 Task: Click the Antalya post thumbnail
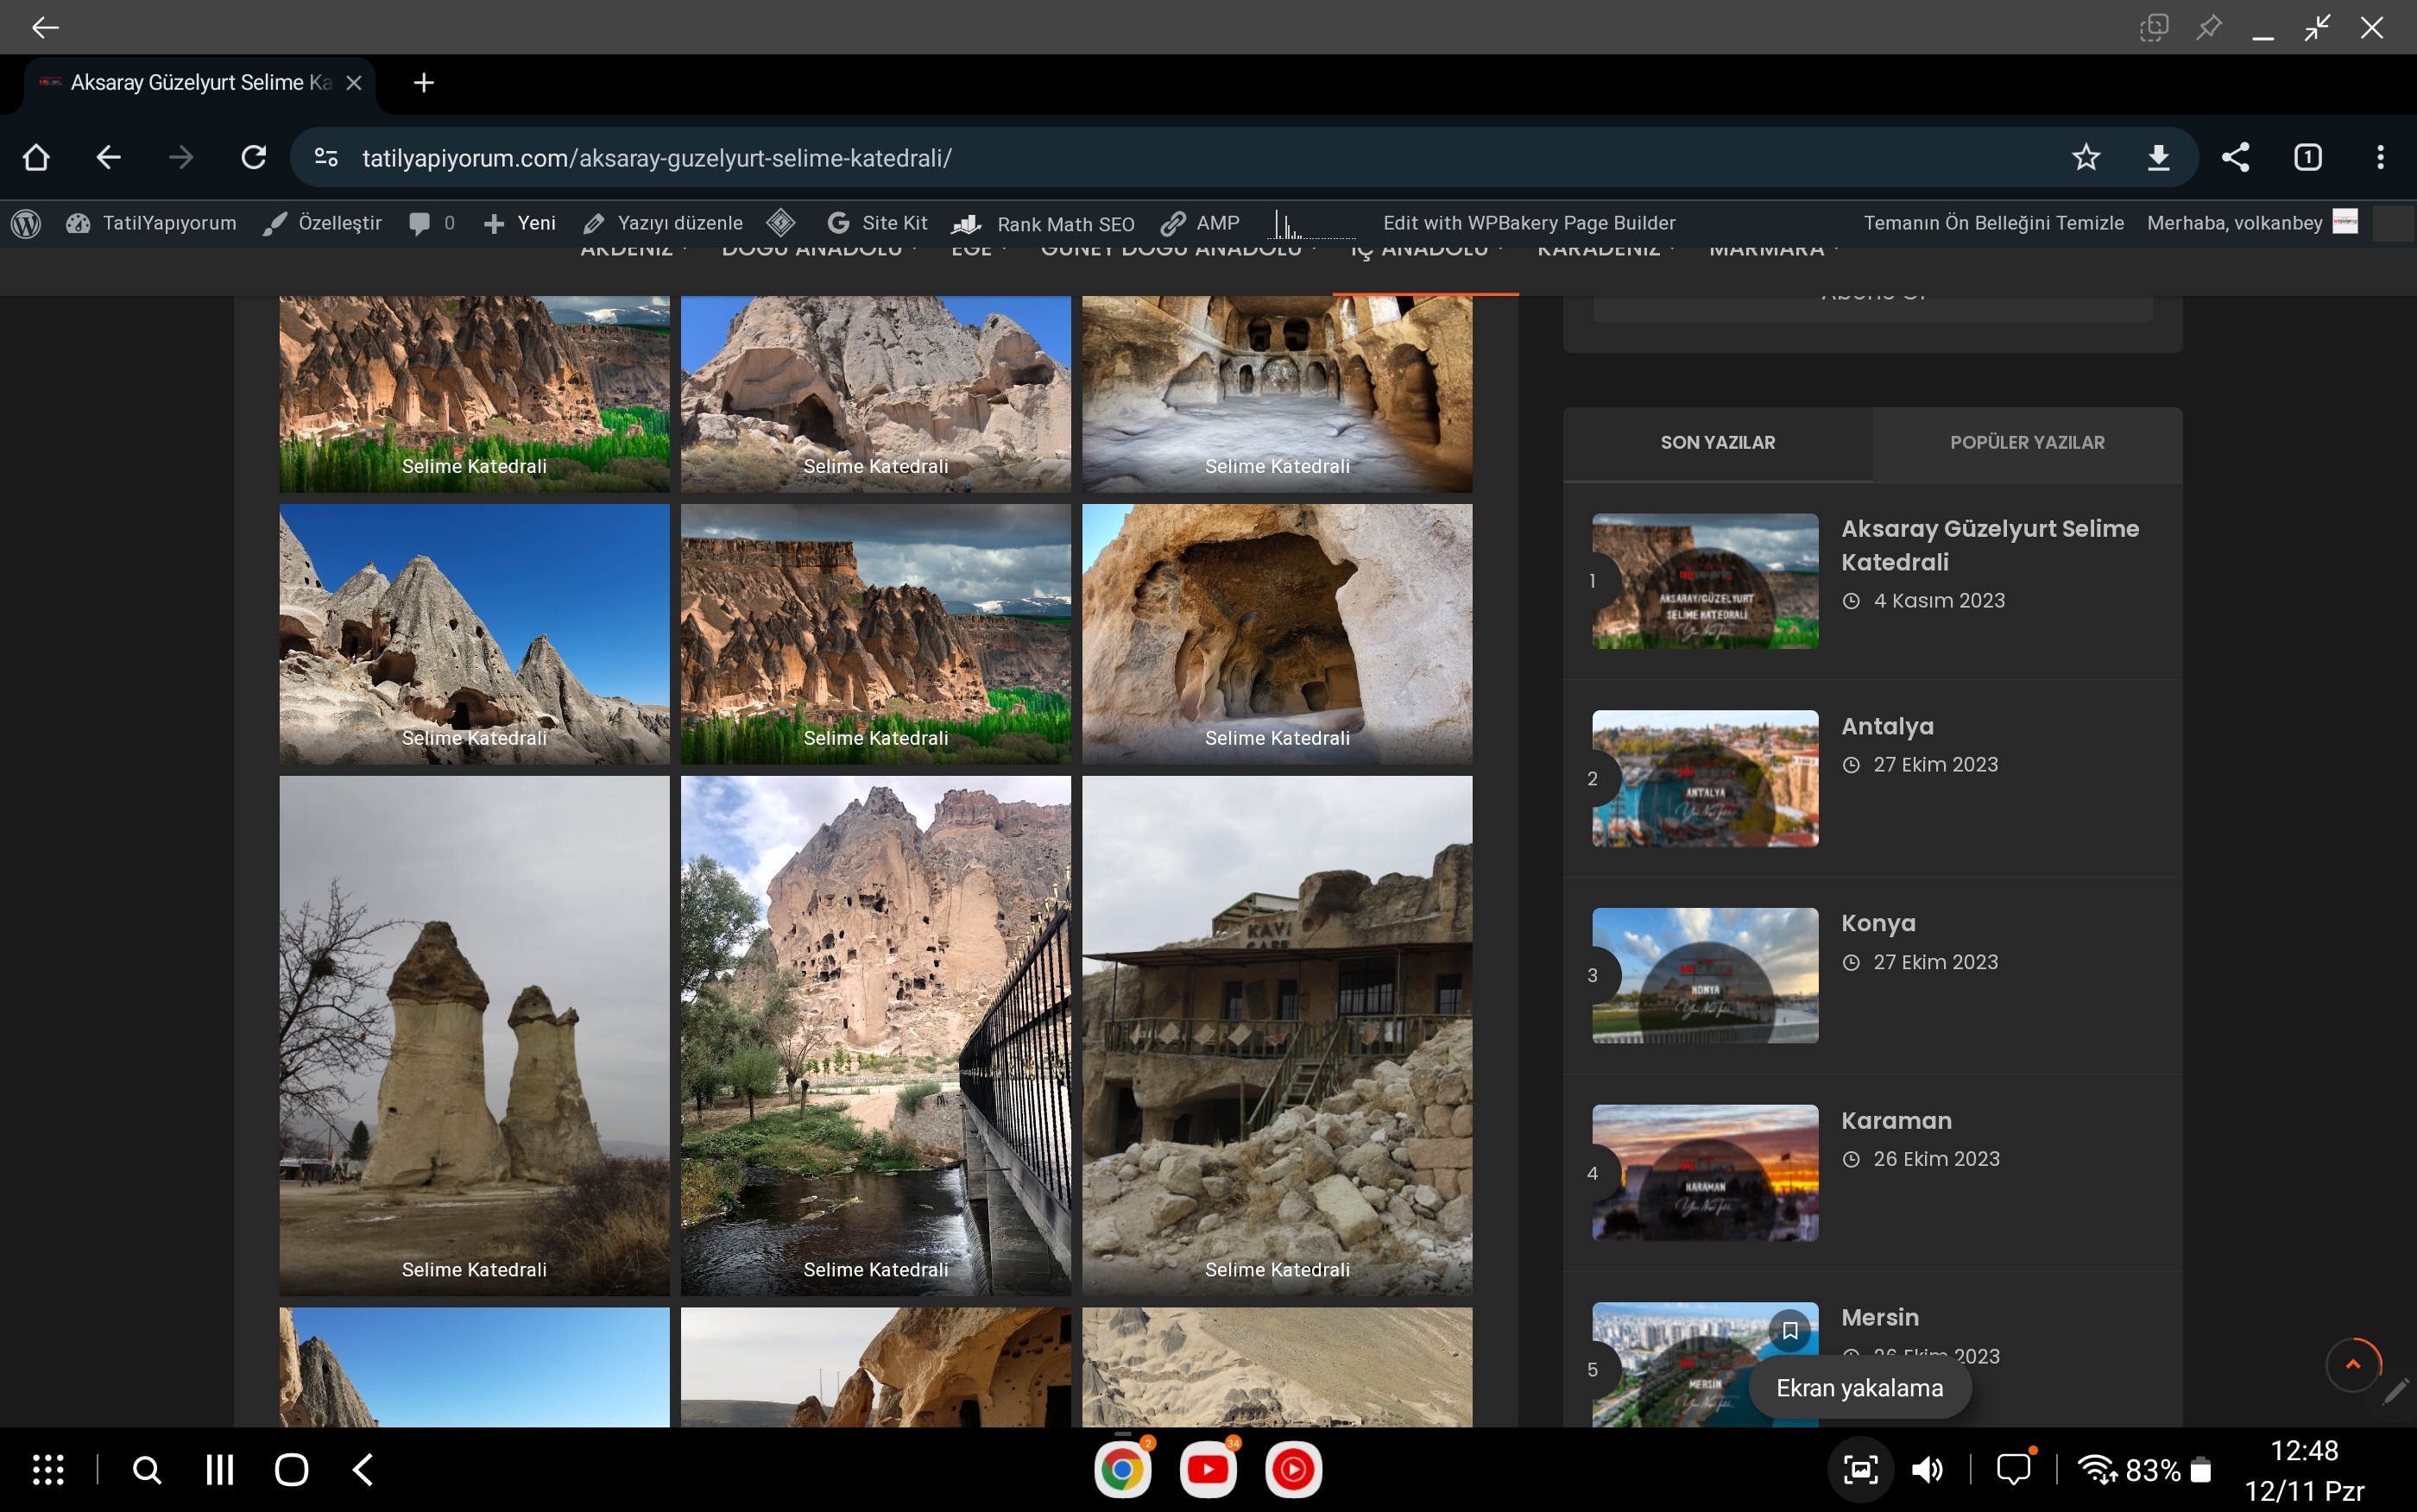click(1705, 778)
